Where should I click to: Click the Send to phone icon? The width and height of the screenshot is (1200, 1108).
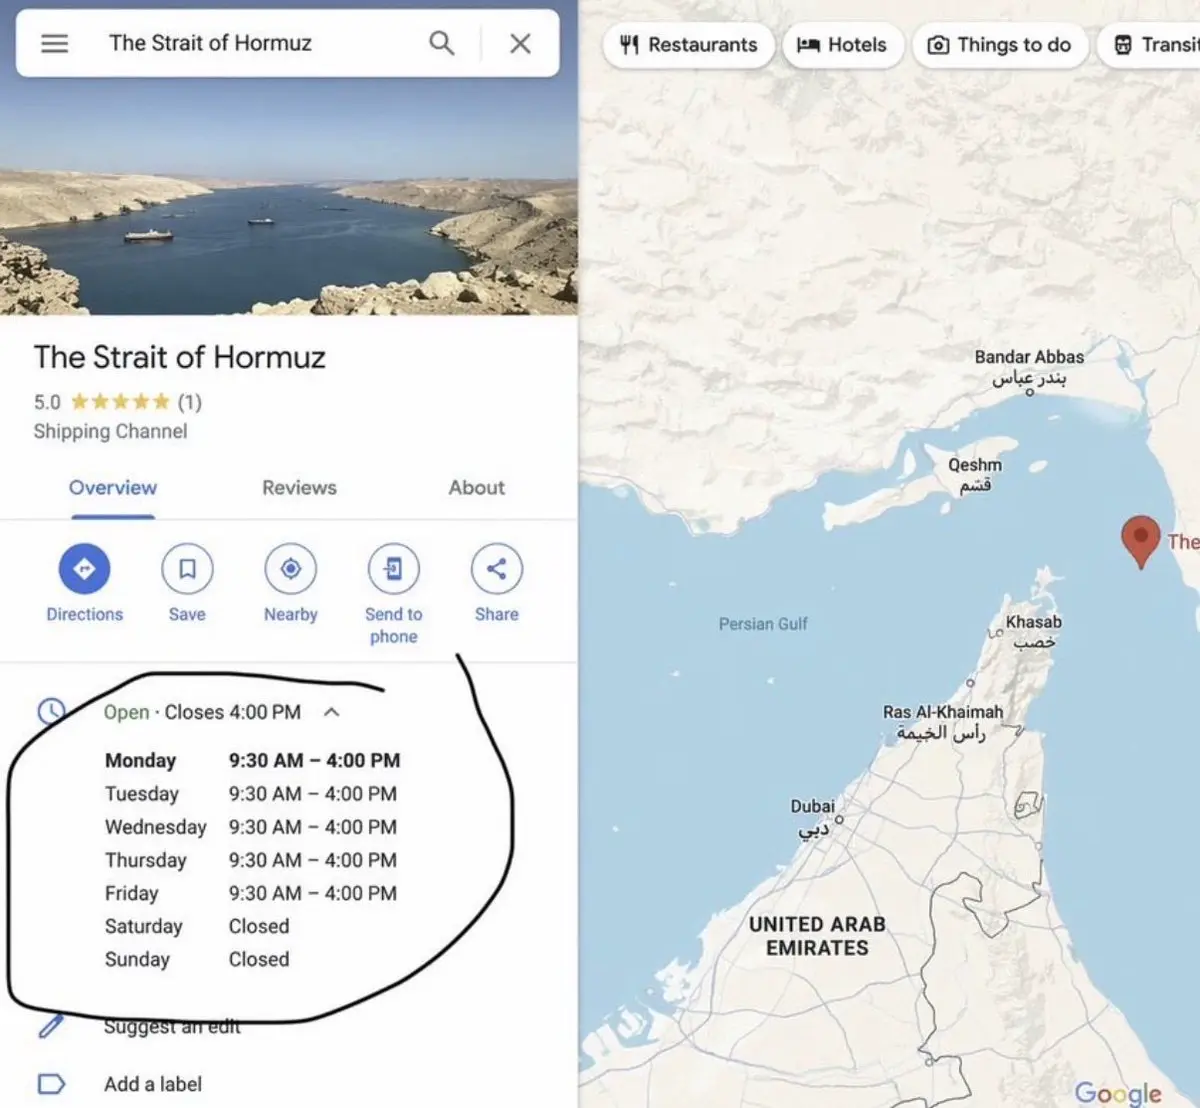pyautogui.click(x=393, y=569)
